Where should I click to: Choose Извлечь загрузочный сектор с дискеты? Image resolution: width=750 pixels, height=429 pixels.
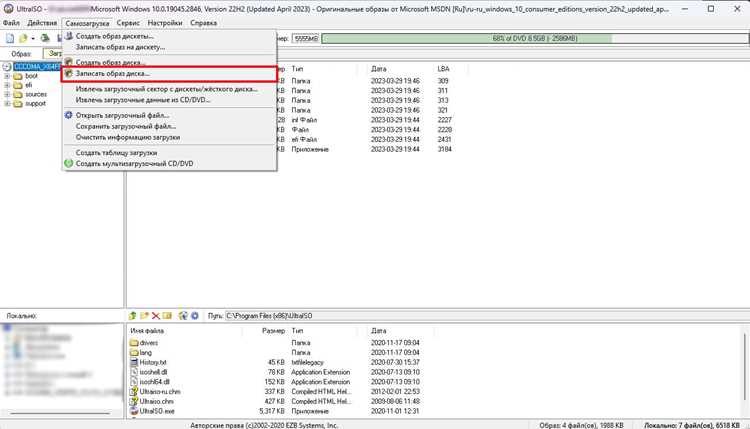pos(170,89)
